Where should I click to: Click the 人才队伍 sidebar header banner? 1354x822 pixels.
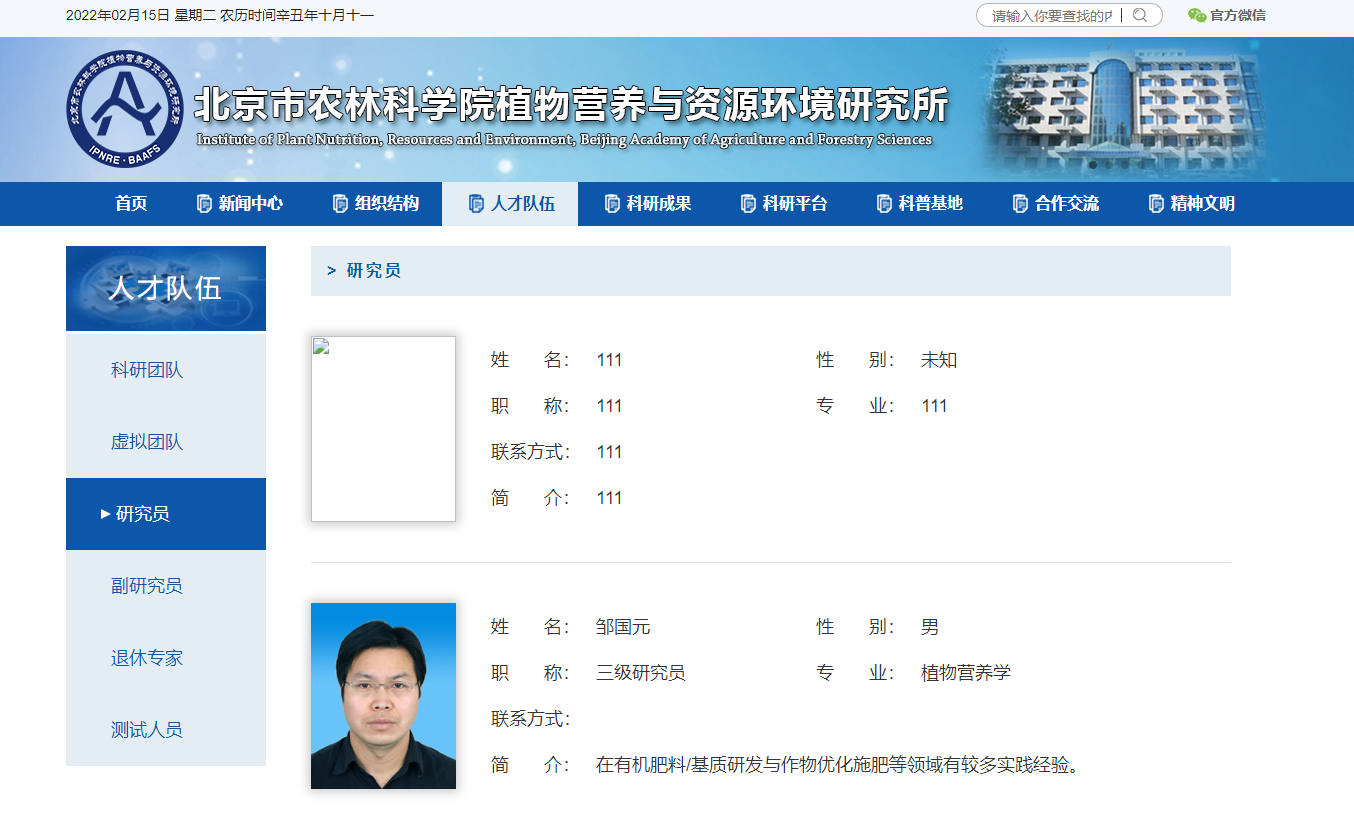tap(166, 288)
